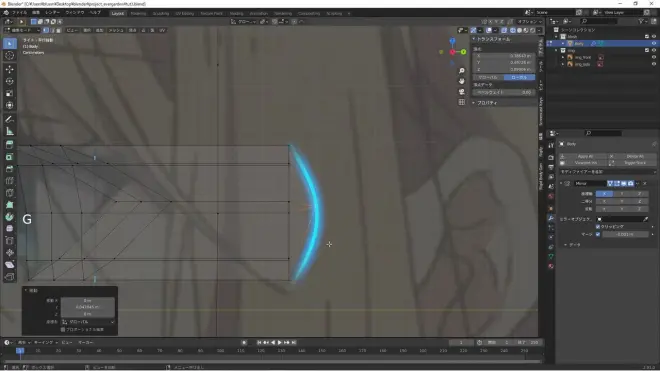Choose the Annotate pencil tool
660x371 pixels.
(x=10, y=120)
